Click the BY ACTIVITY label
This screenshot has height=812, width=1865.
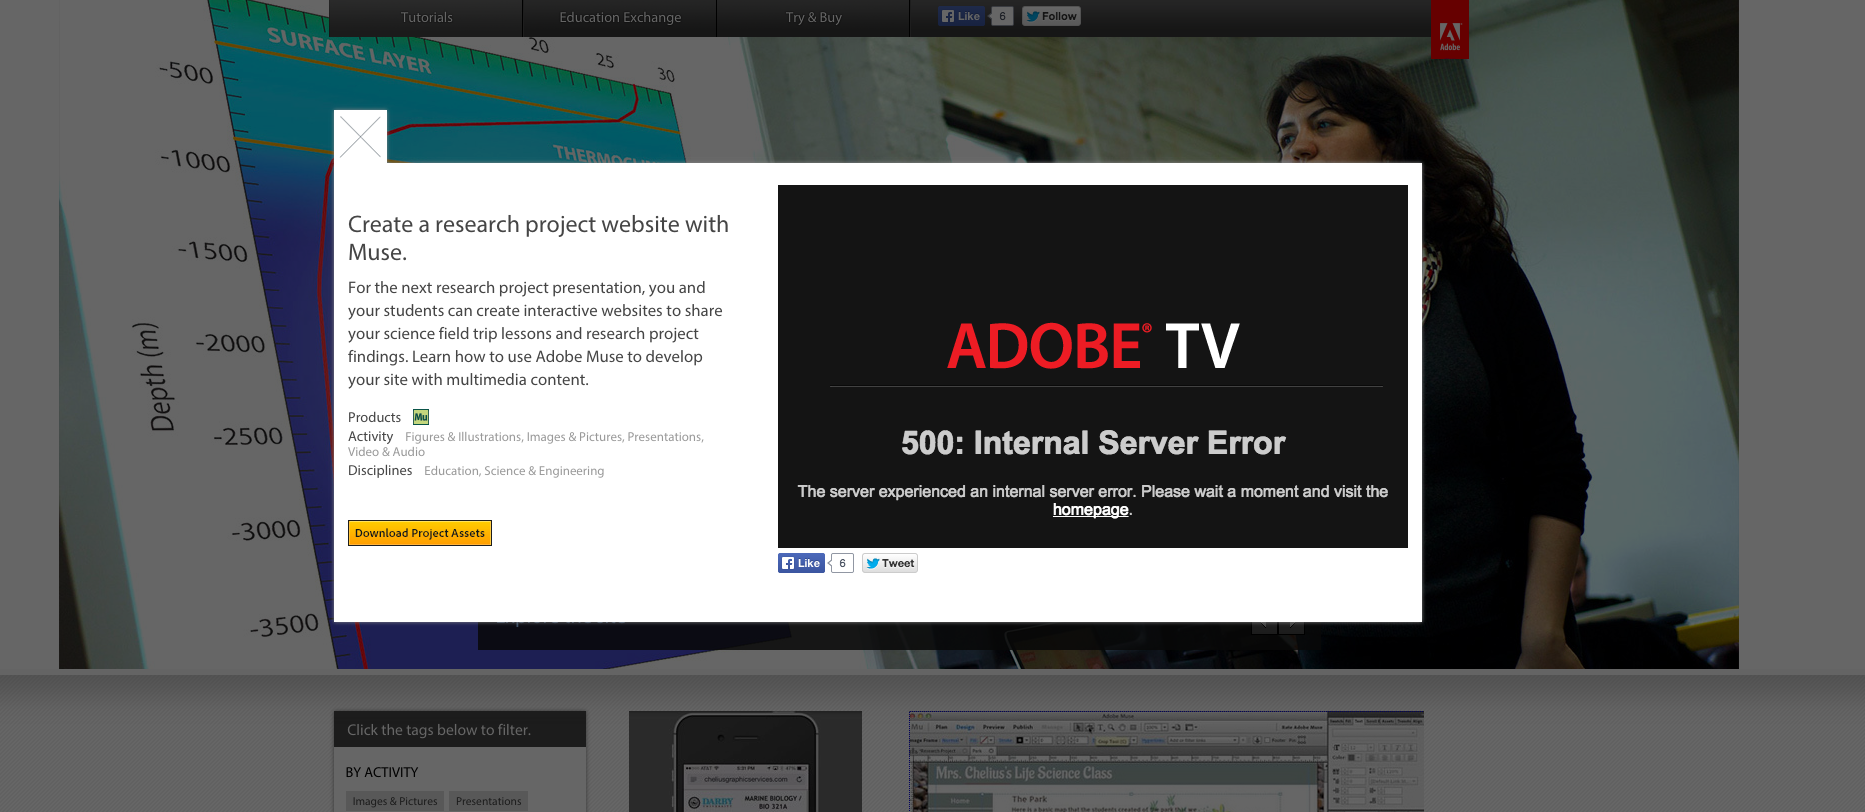pos(382,772)
